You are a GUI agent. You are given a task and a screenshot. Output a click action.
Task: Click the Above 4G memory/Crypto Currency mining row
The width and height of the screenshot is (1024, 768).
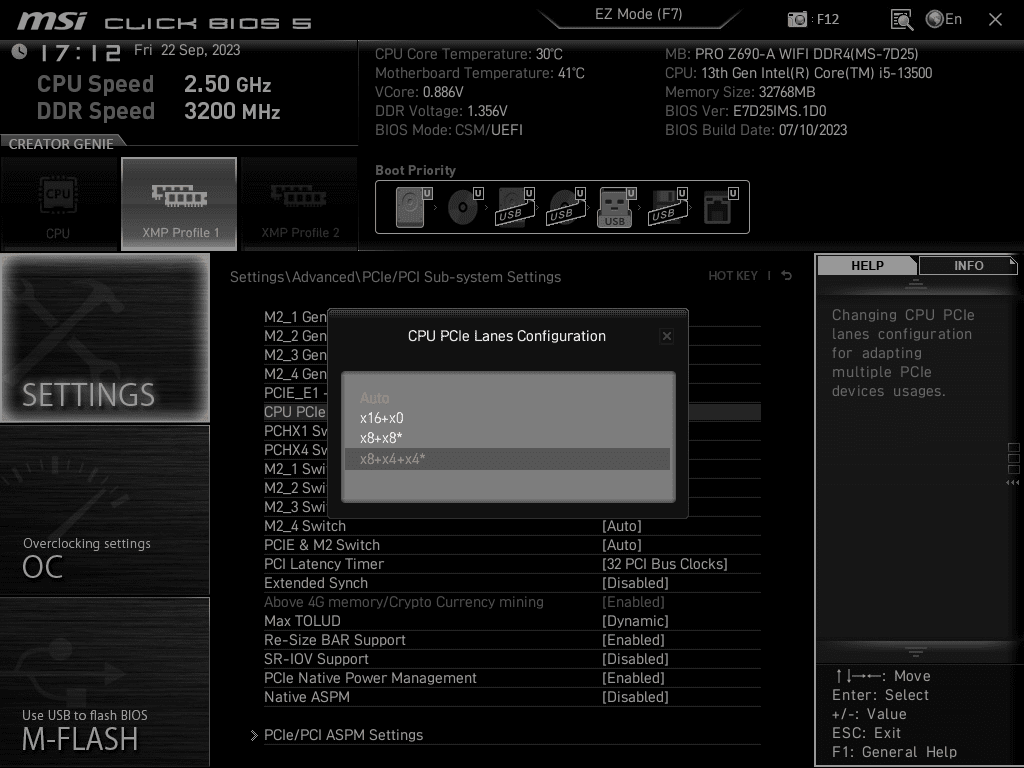tap(512, 601)
